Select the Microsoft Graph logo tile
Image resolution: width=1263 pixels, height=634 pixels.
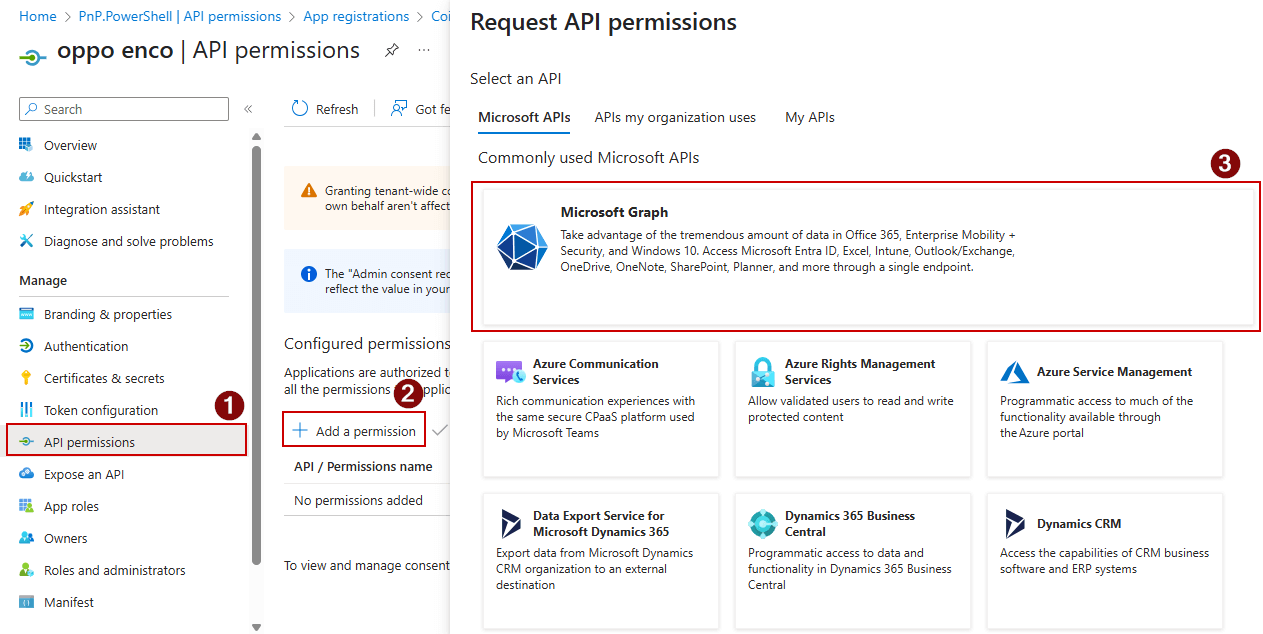click(x=521, y=248)
